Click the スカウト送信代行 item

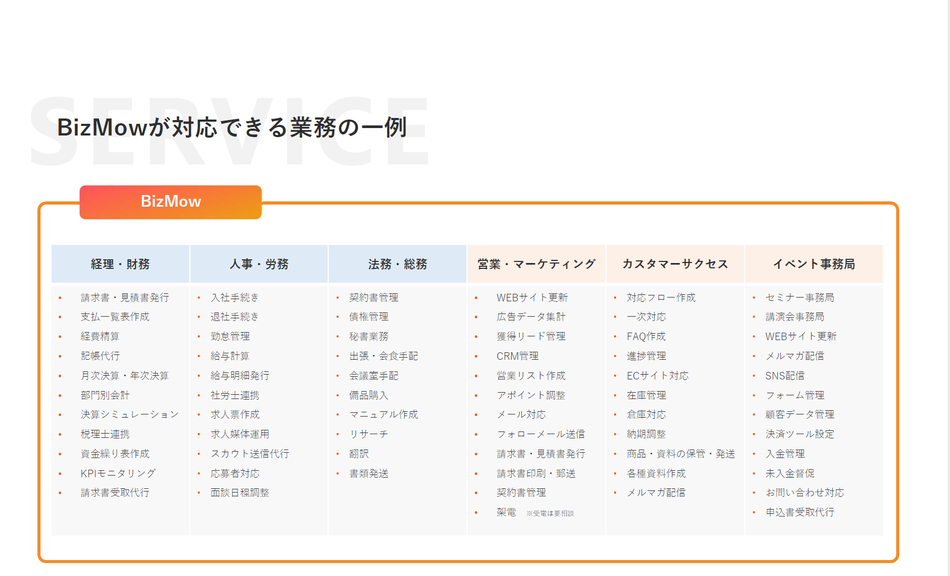coord(250,454)
